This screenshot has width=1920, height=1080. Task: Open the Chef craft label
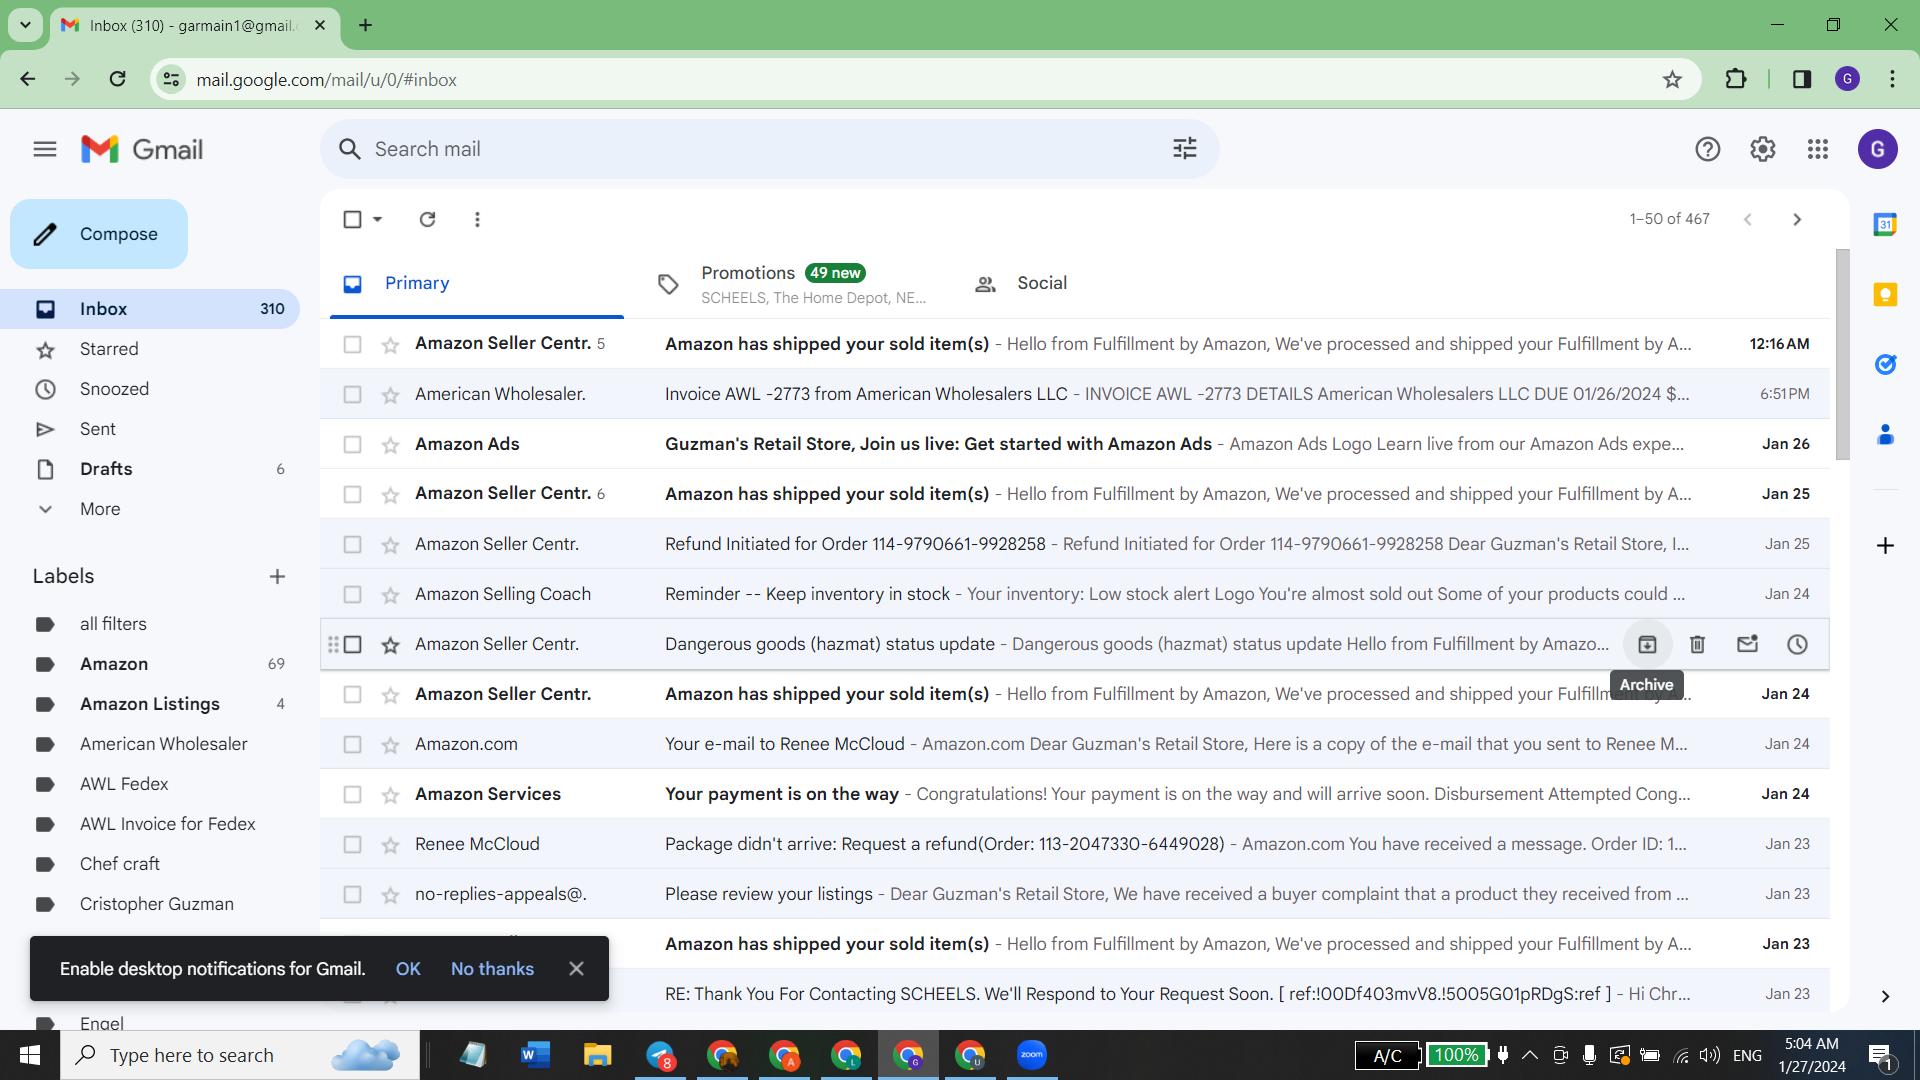point(120,864)
